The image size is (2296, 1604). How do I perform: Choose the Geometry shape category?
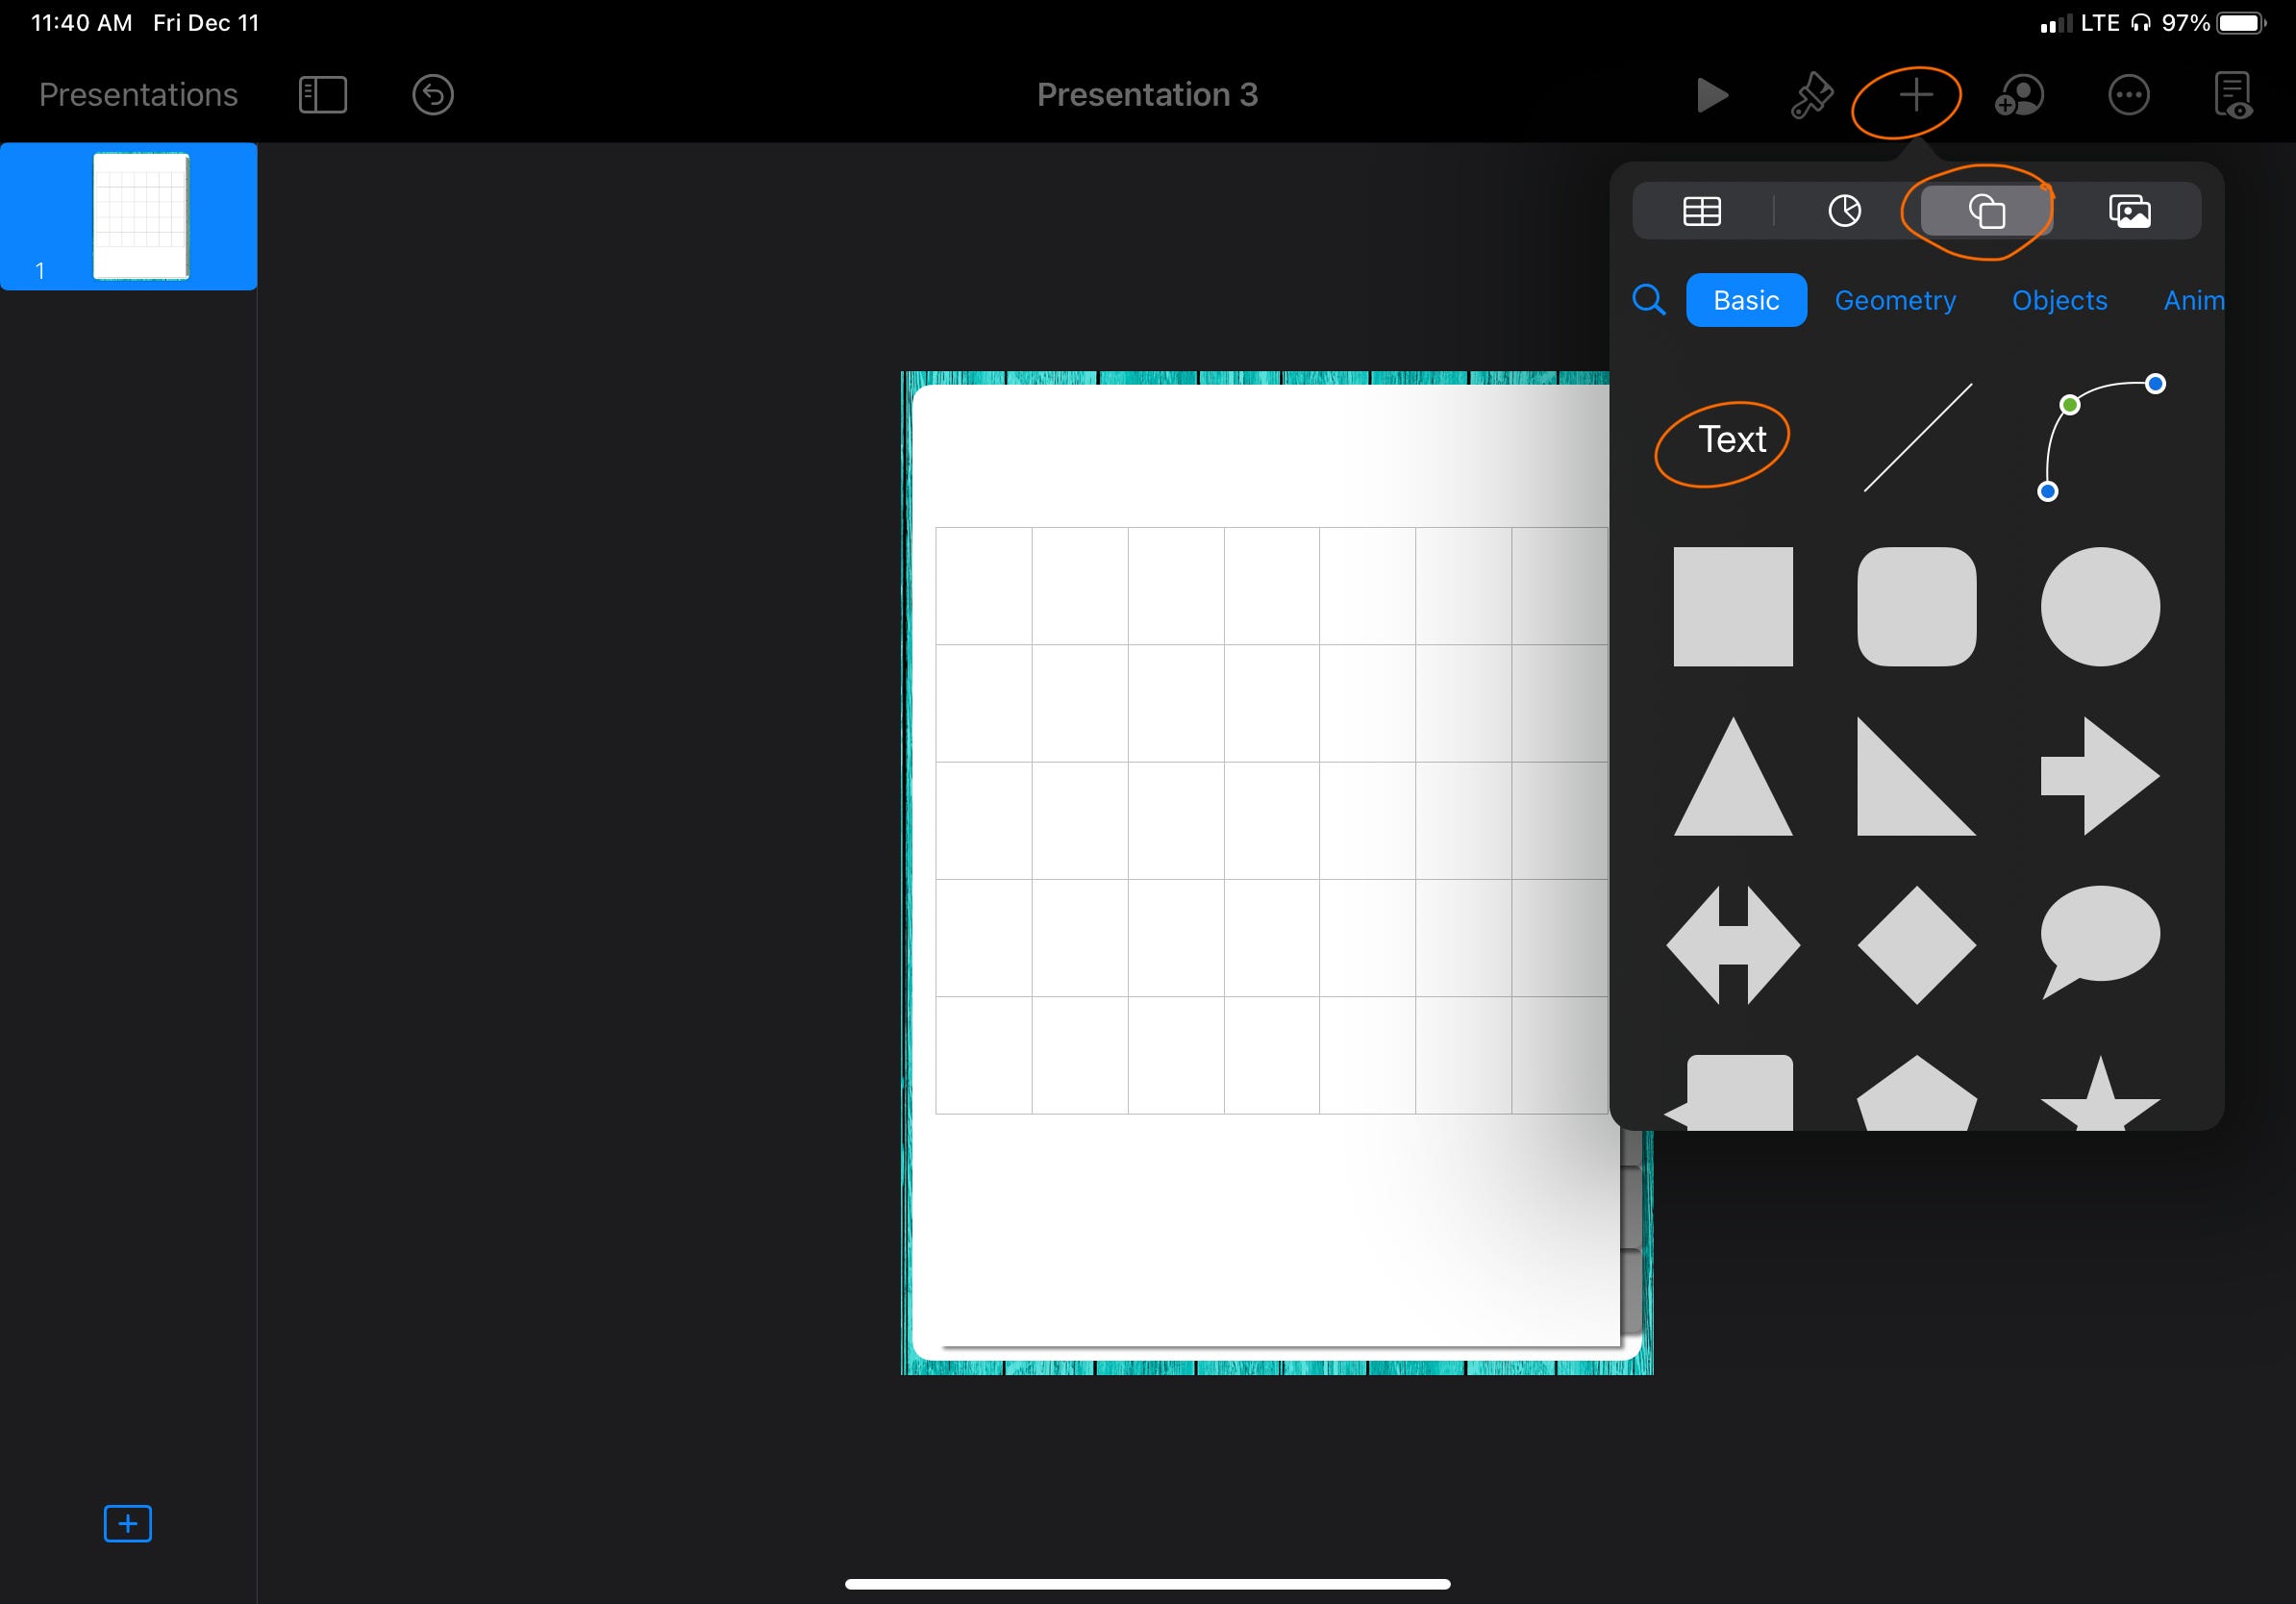click(1894, 300)
